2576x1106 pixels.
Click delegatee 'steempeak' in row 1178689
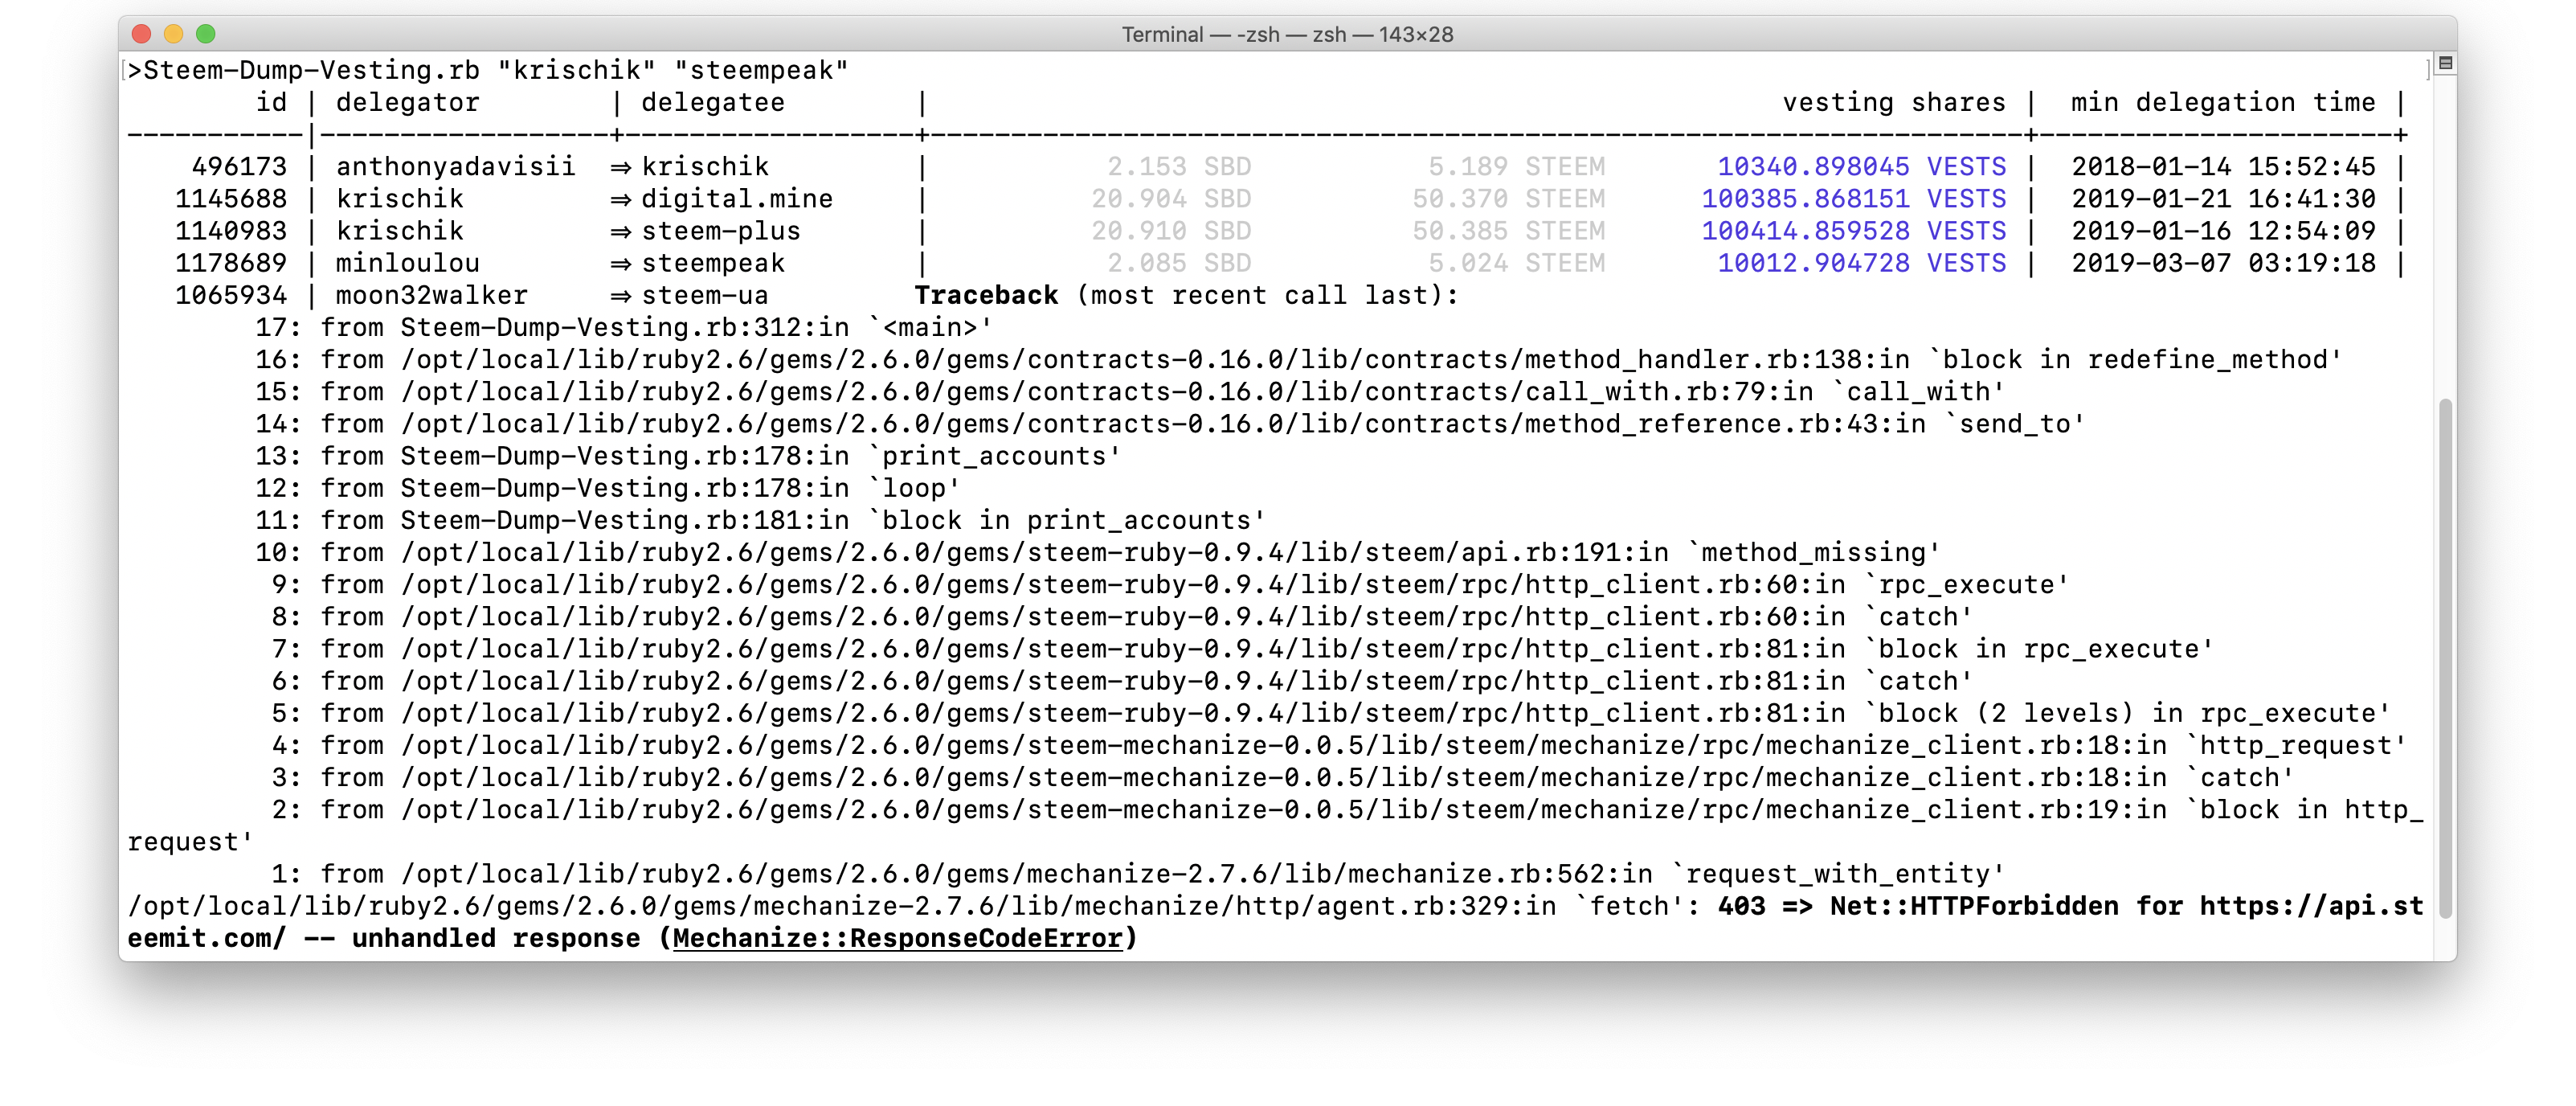click(713, 263)
